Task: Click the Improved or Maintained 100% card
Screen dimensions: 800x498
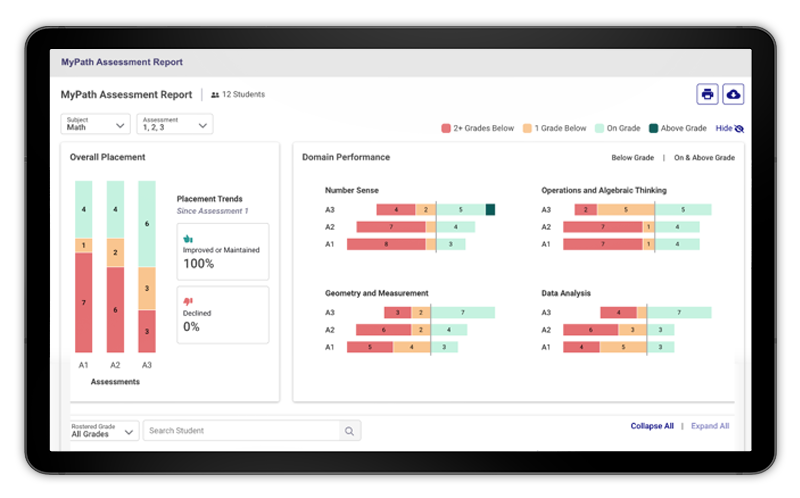Action: tap(223, 252)
